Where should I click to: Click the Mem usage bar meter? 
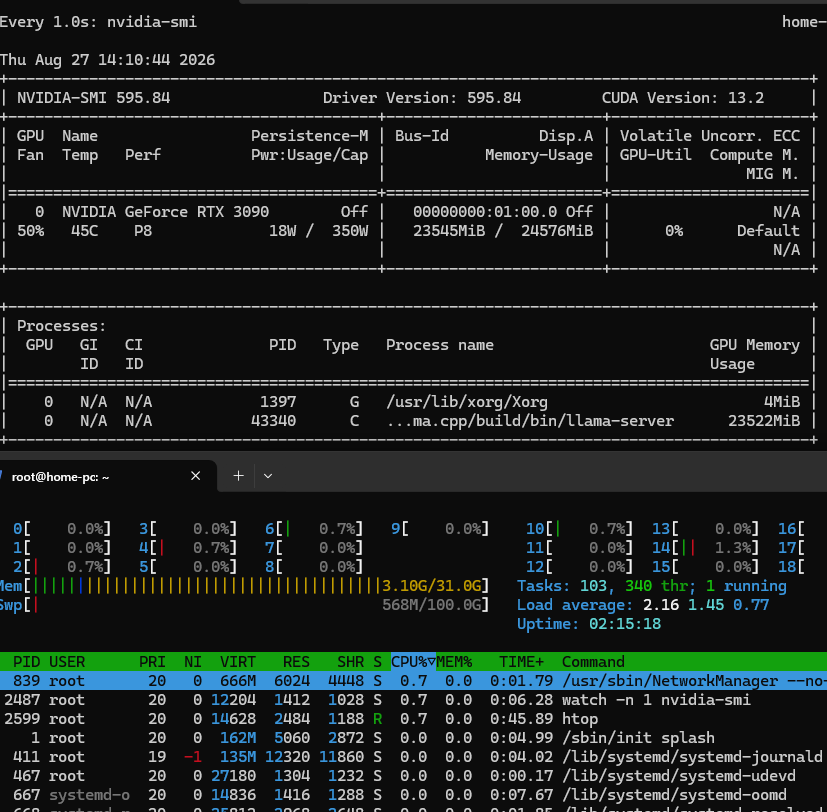tap(244, 585)
